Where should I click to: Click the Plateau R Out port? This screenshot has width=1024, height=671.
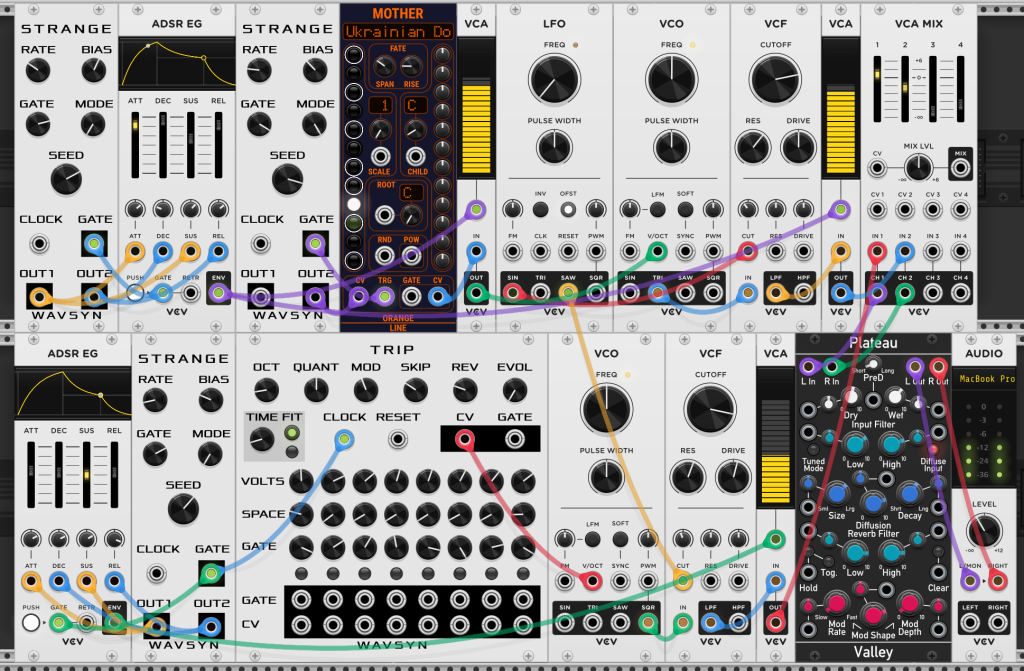938,367
